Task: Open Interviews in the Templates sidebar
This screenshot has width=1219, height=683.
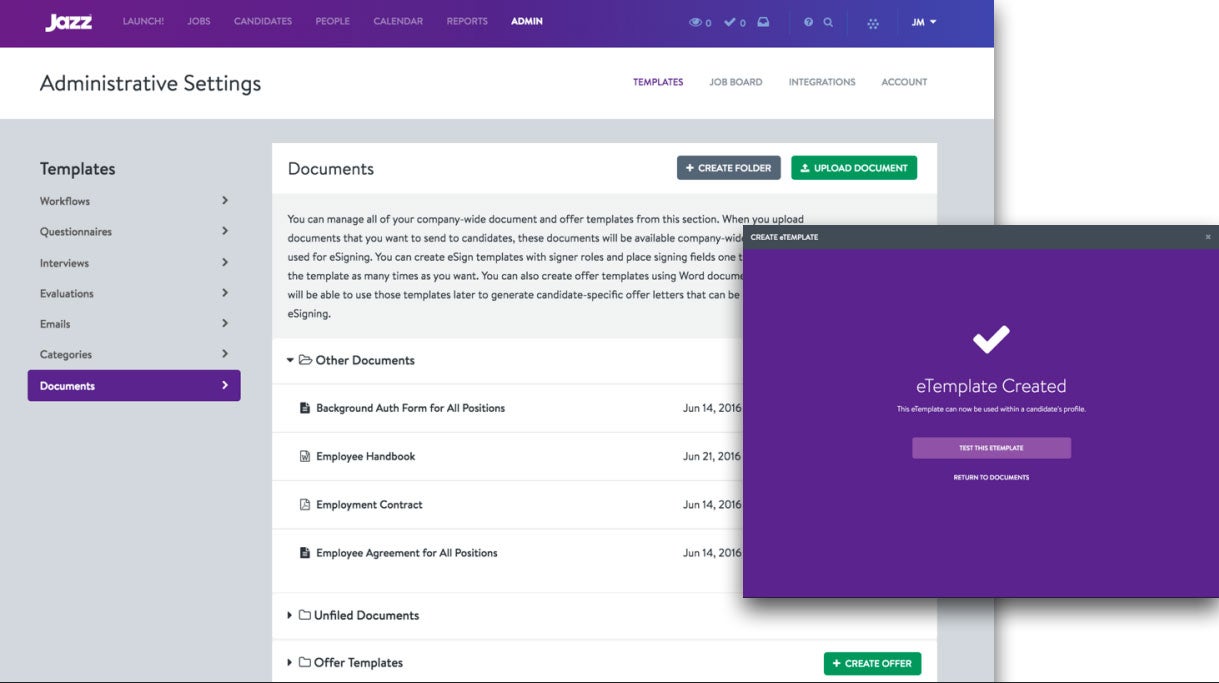Action: [x=134, y=263]
